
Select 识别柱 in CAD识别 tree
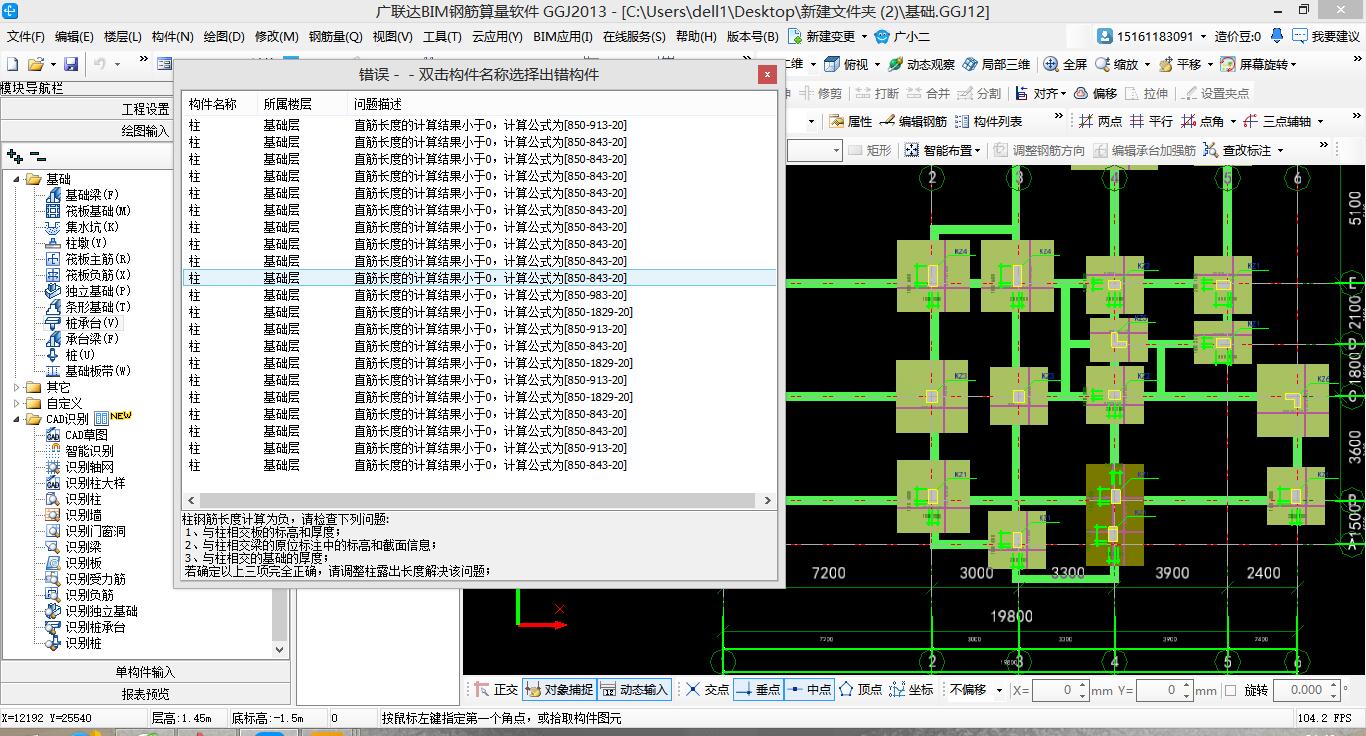tap(73, 499)
